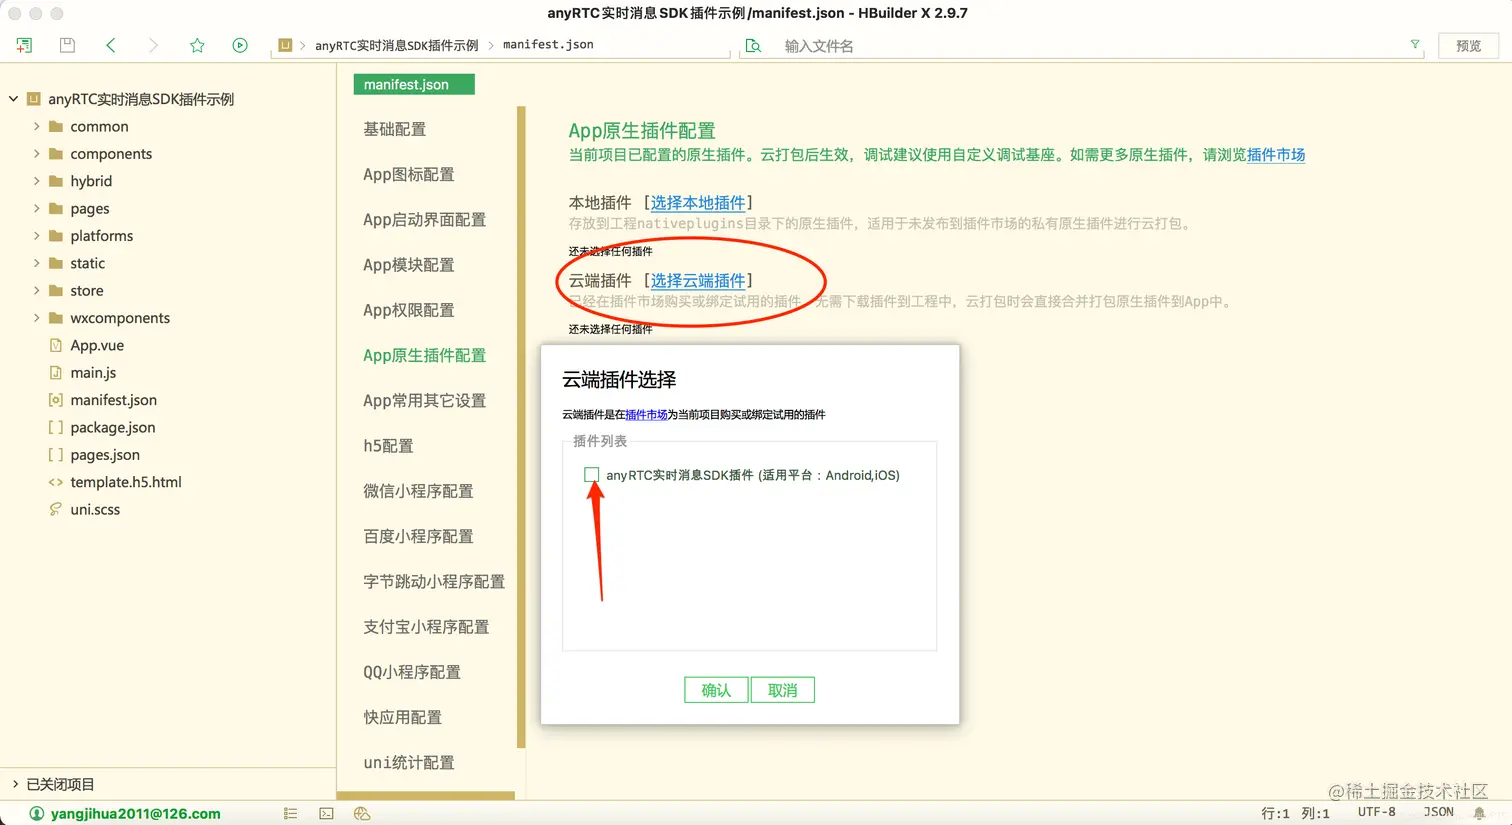This screenshot has height=825, width=1512.
Task: Click the new file toolbar icon
Action: (x=24, y=45)
